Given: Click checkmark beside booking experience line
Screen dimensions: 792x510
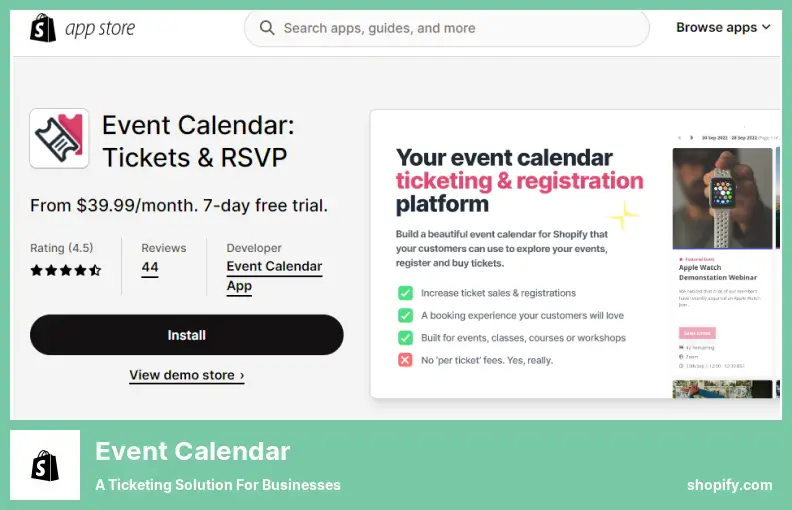Looking at the screenshot, I should (405, 315).
